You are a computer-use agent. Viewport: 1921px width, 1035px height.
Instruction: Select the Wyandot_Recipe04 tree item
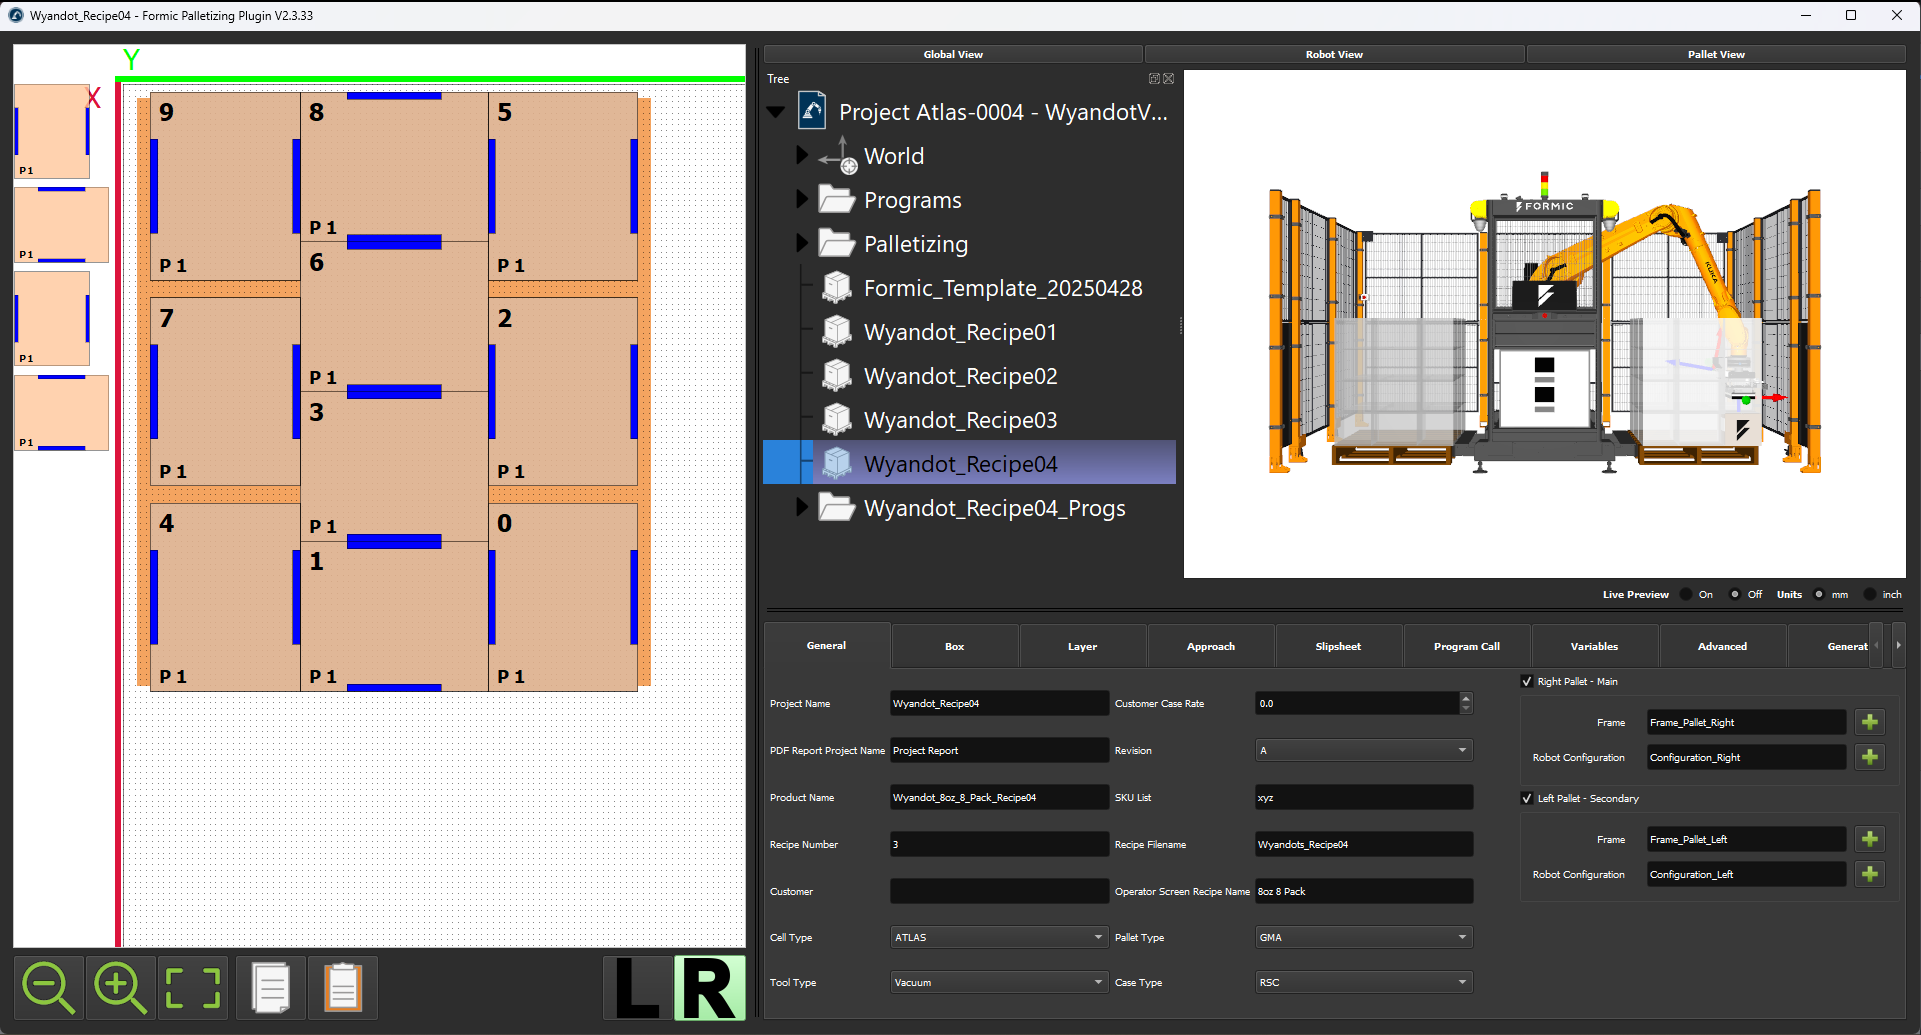(969, 463)
